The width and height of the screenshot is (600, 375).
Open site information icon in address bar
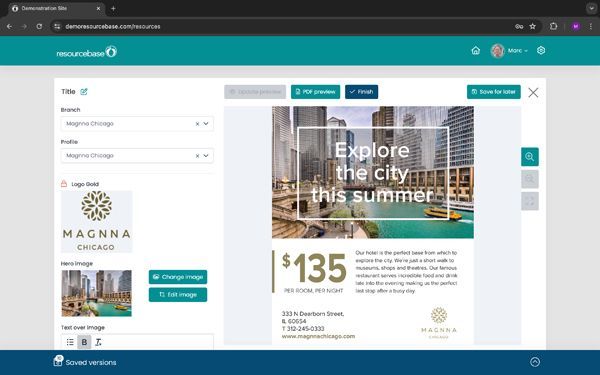click(57, 26)
